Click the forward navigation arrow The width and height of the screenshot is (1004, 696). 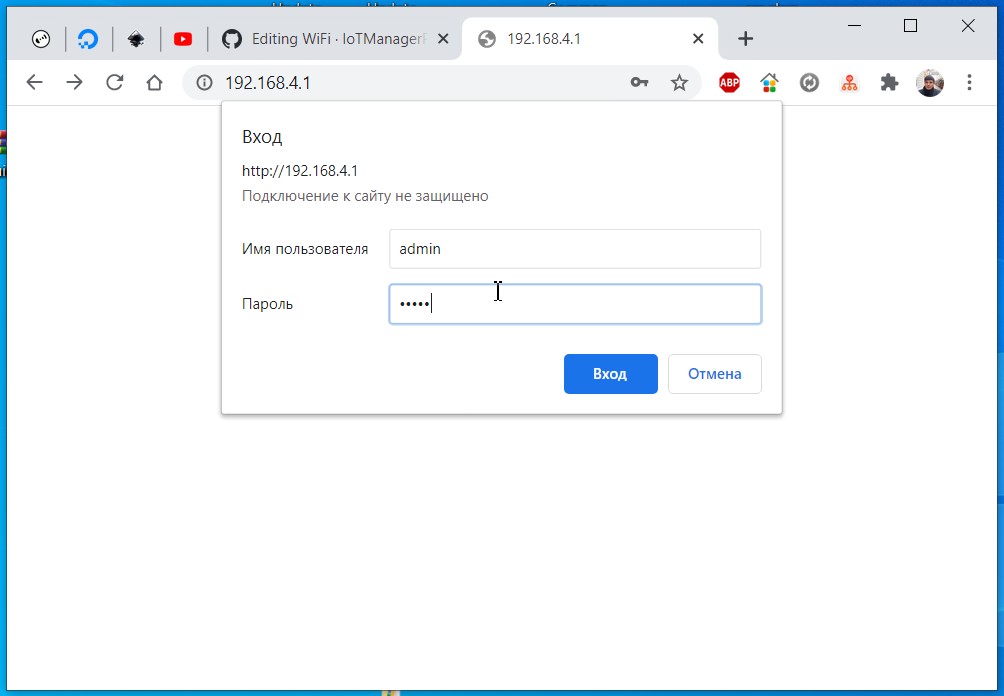click(75, 83)
